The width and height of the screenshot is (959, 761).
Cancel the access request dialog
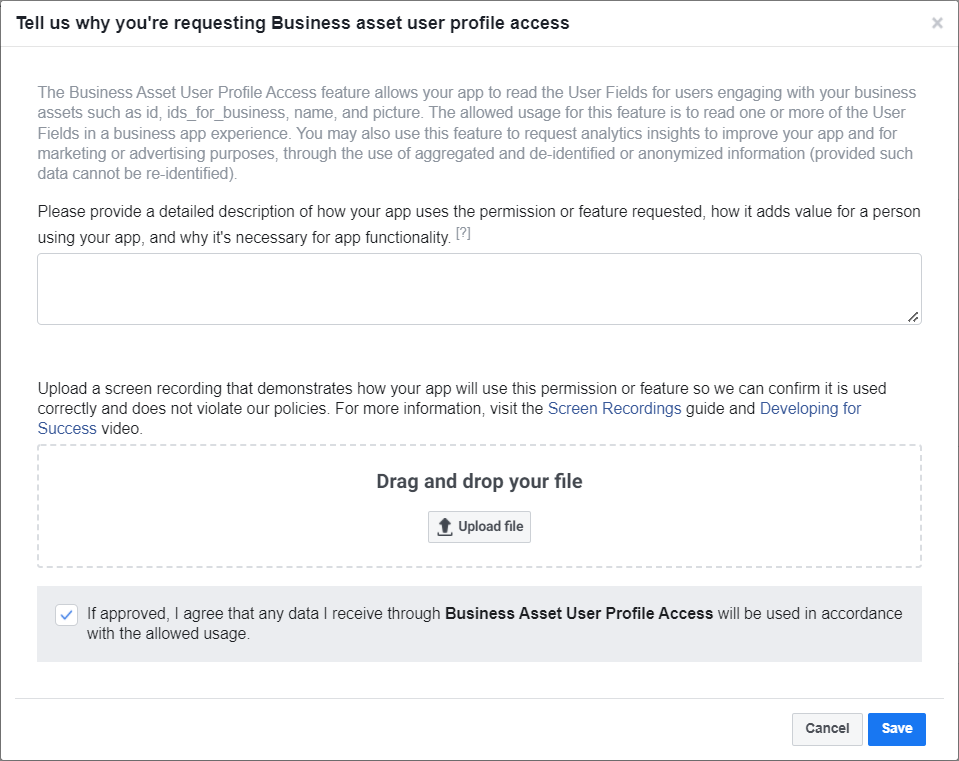826,729
